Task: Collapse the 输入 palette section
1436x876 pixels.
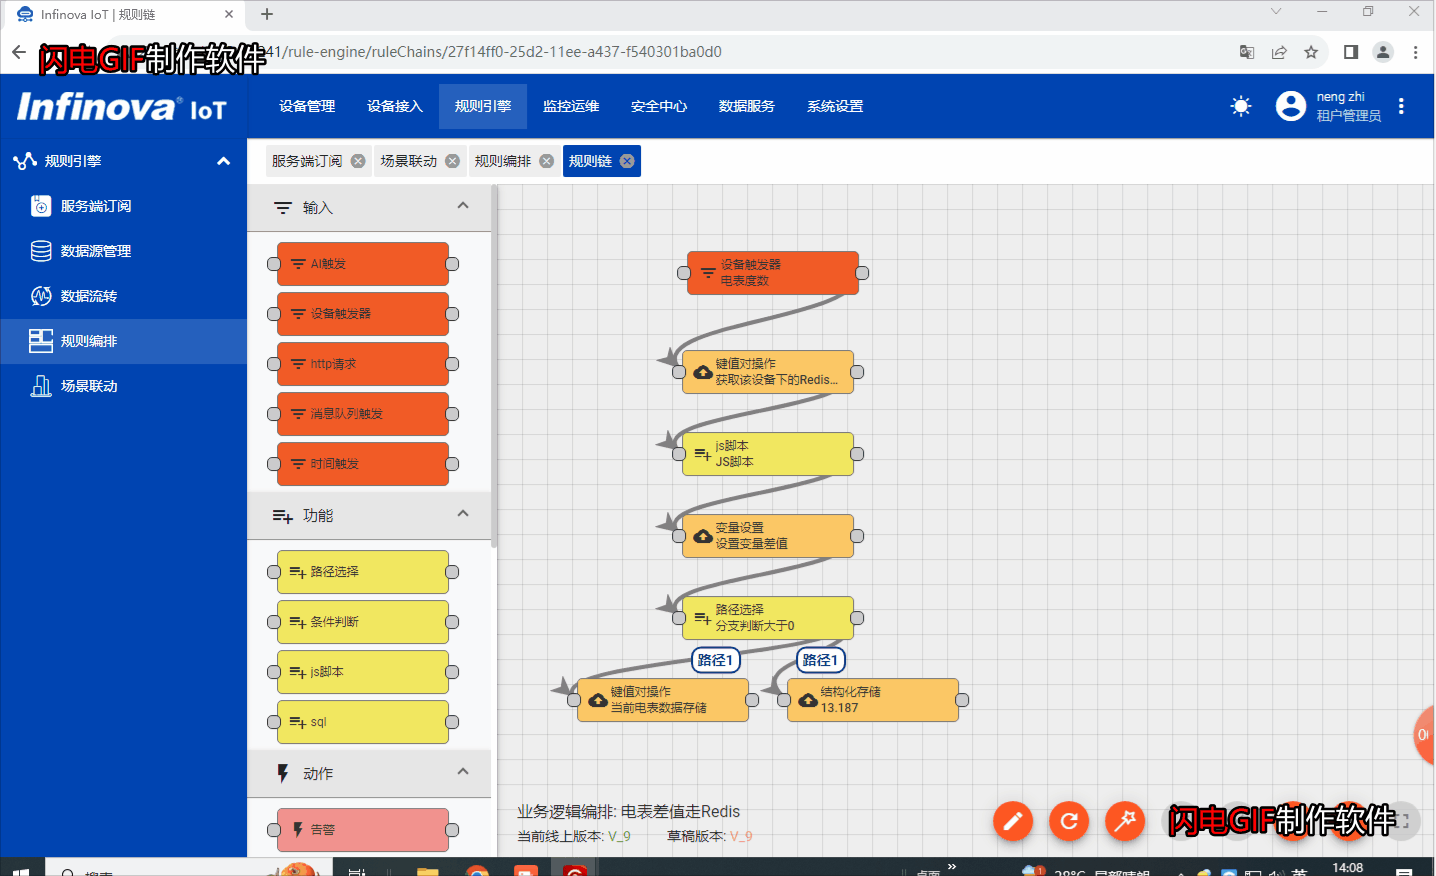Action: [463, 206]
